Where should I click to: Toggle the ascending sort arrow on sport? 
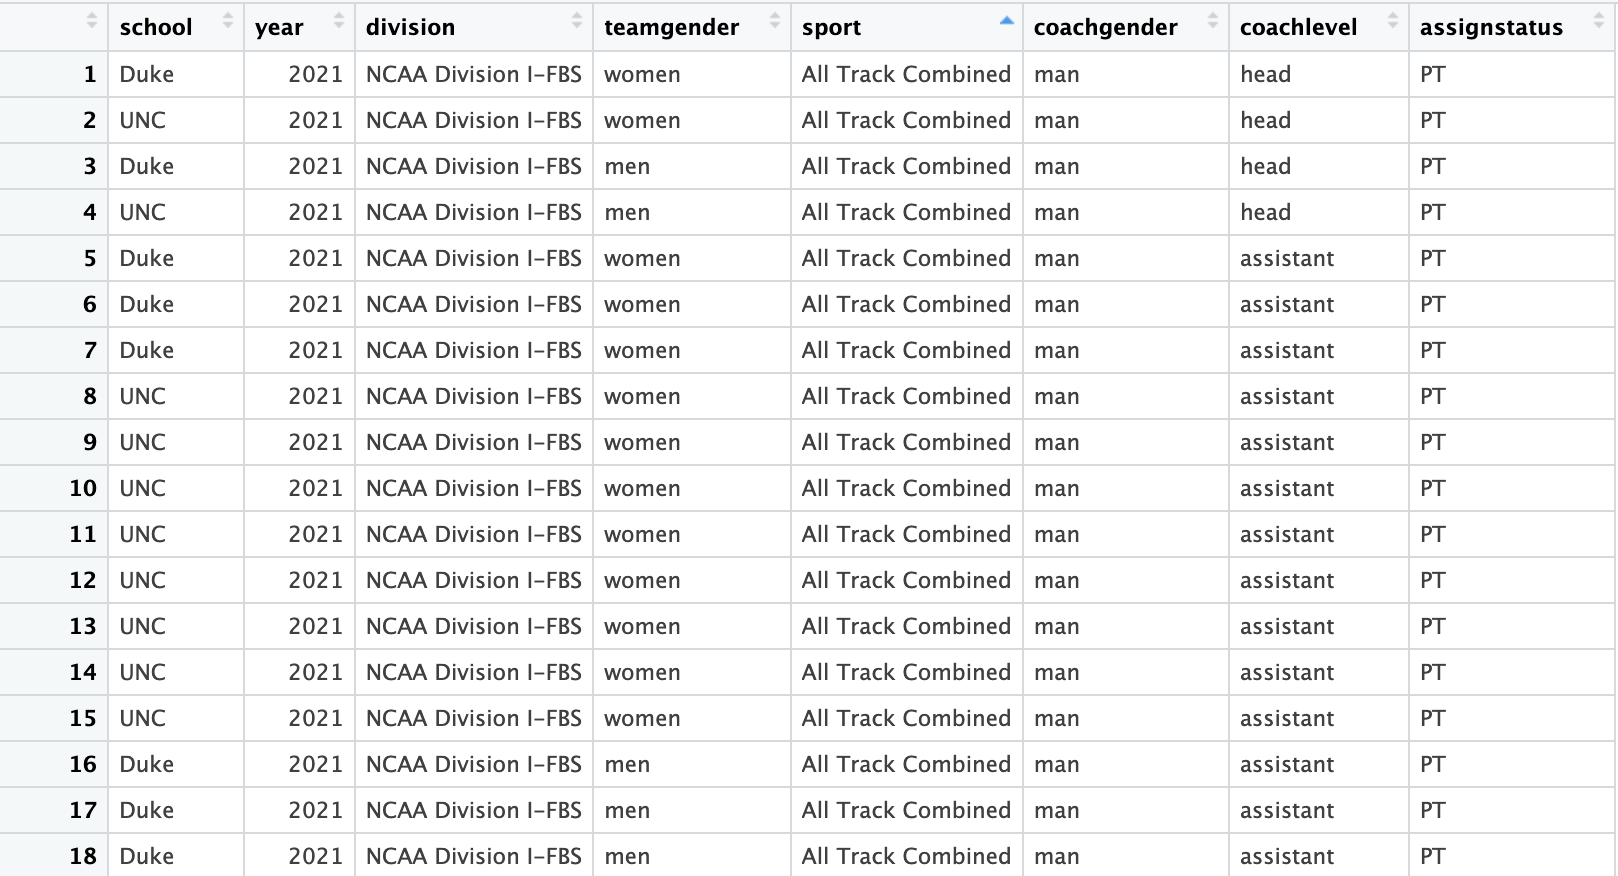pos(1007,21)
